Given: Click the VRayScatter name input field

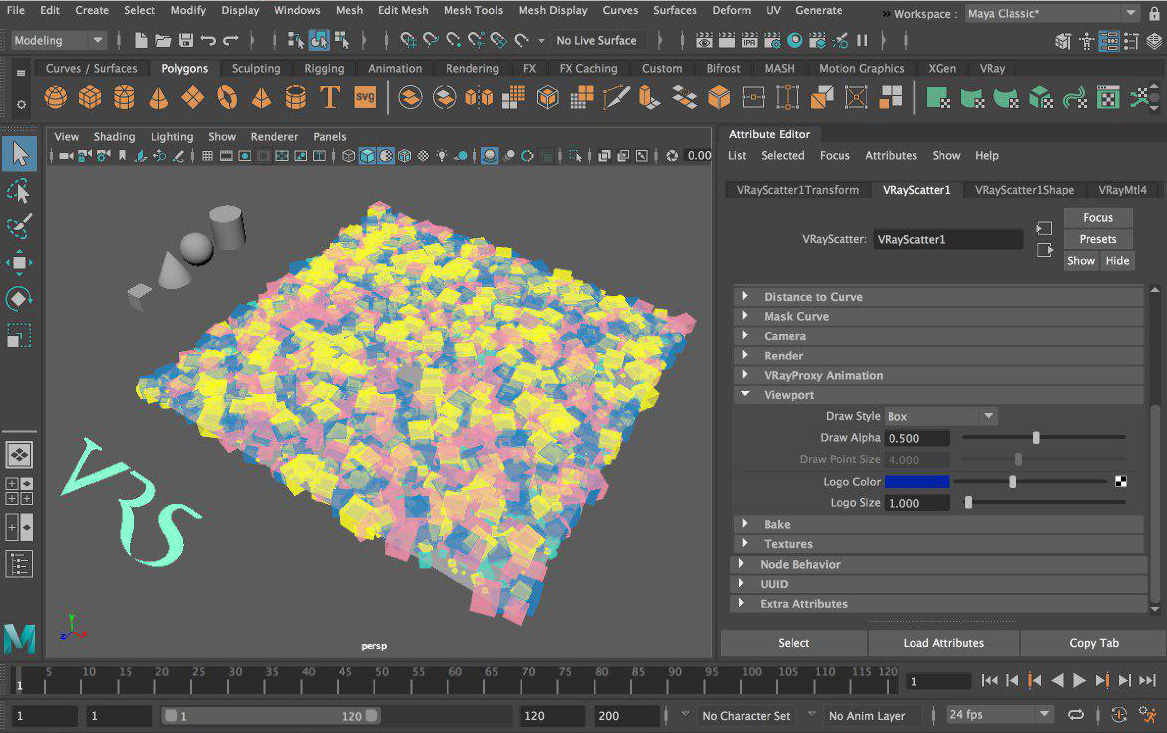Looking at the screenshot, I should coord(948,239).
